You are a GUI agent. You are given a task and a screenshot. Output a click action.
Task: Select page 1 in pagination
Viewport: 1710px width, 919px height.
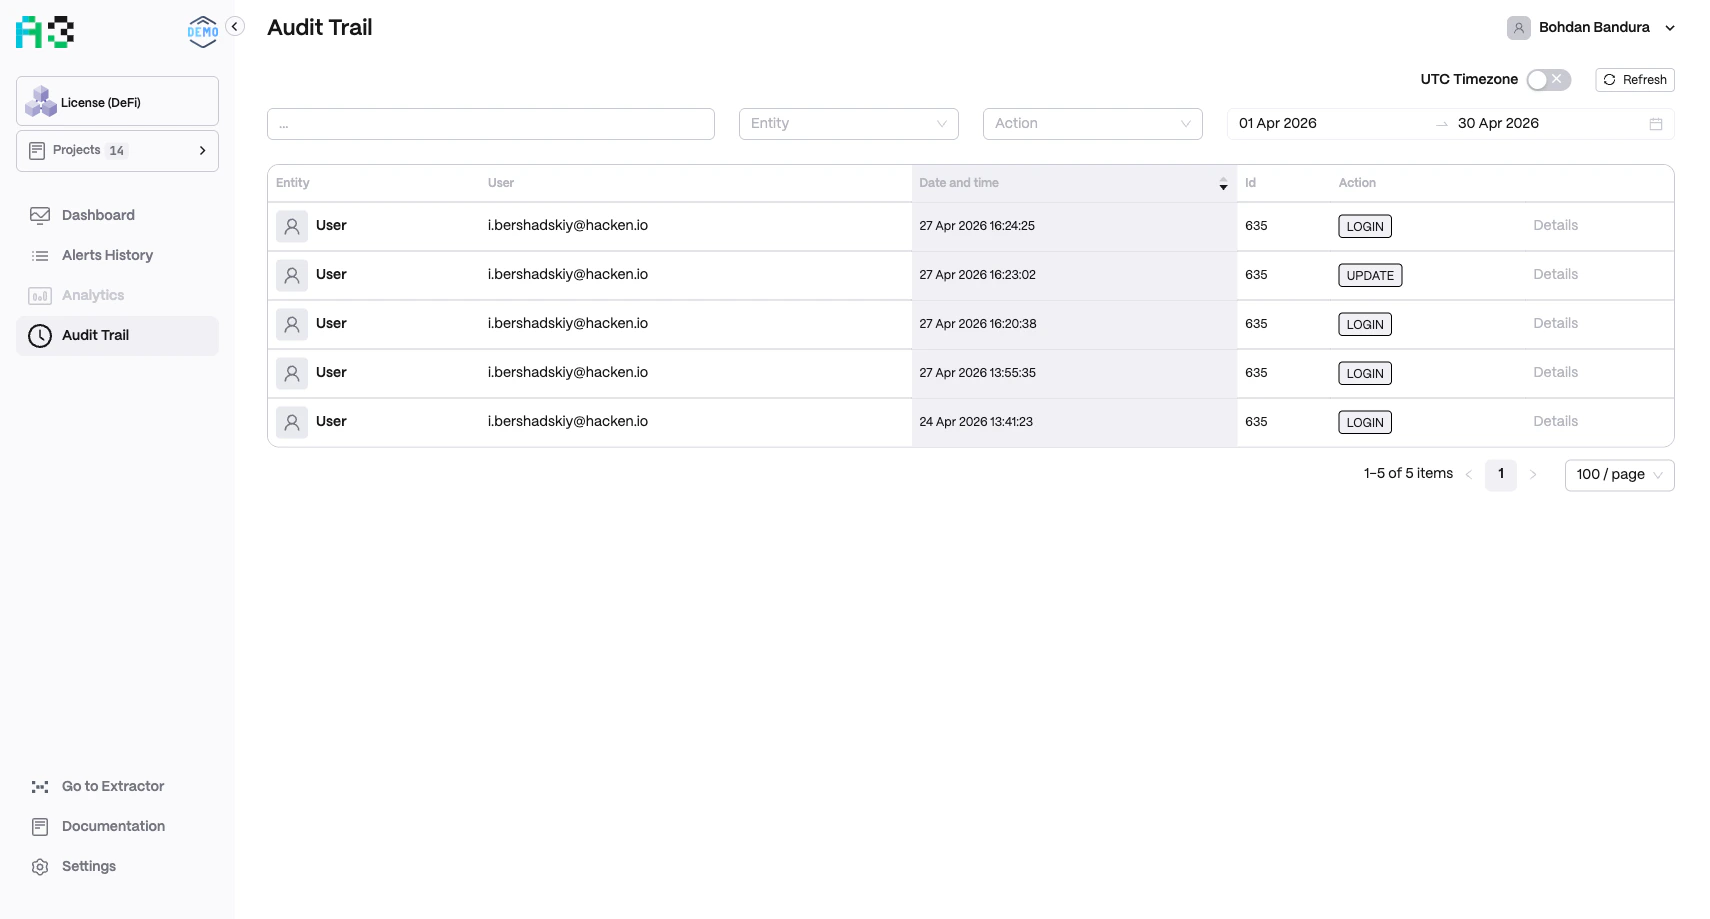click(x=1501, y=475)
